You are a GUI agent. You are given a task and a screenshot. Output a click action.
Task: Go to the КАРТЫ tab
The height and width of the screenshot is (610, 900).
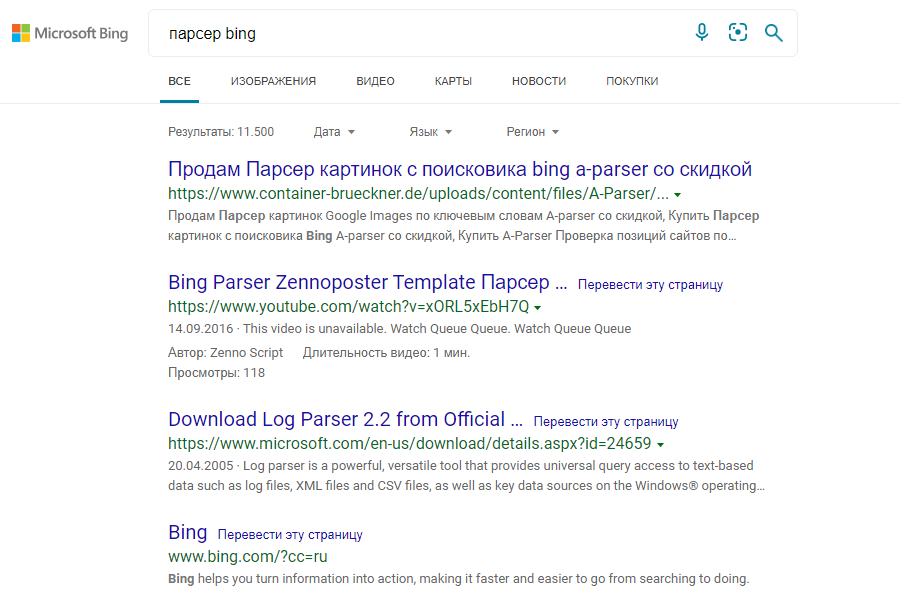pyautogui.click(x=453, y=81)
